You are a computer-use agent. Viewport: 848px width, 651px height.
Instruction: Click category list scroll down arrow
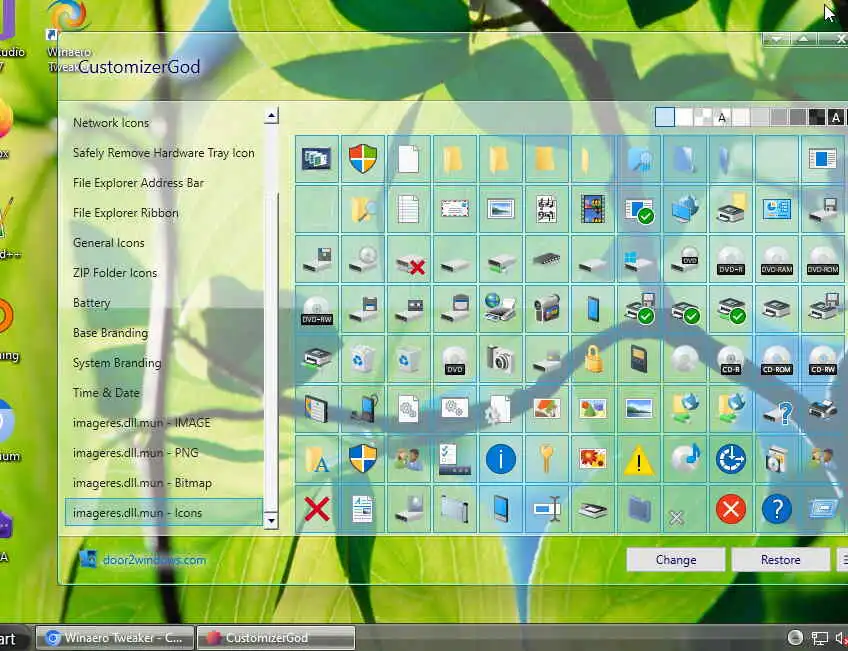(271, 520)
